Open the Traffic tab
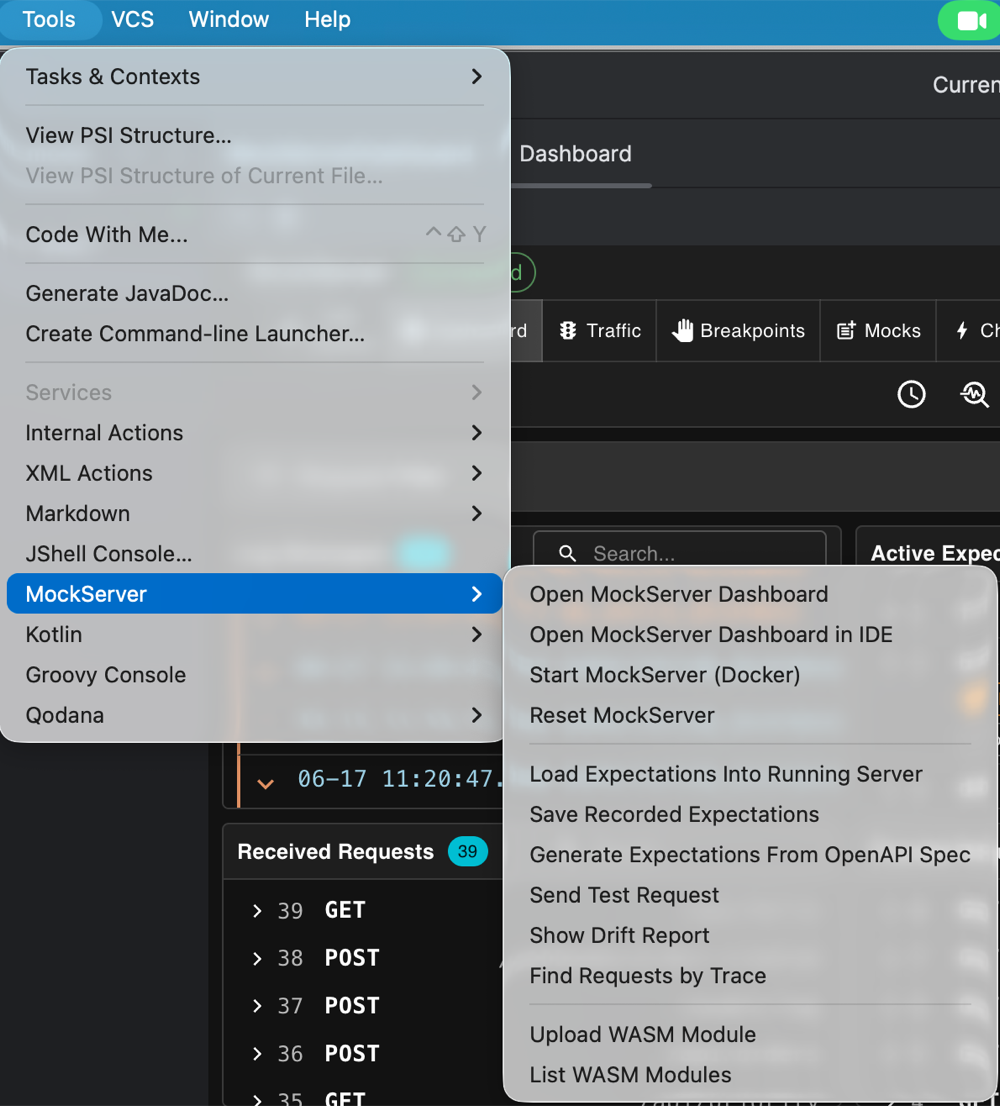The image size is (1000, 1106). pos(599,330)
